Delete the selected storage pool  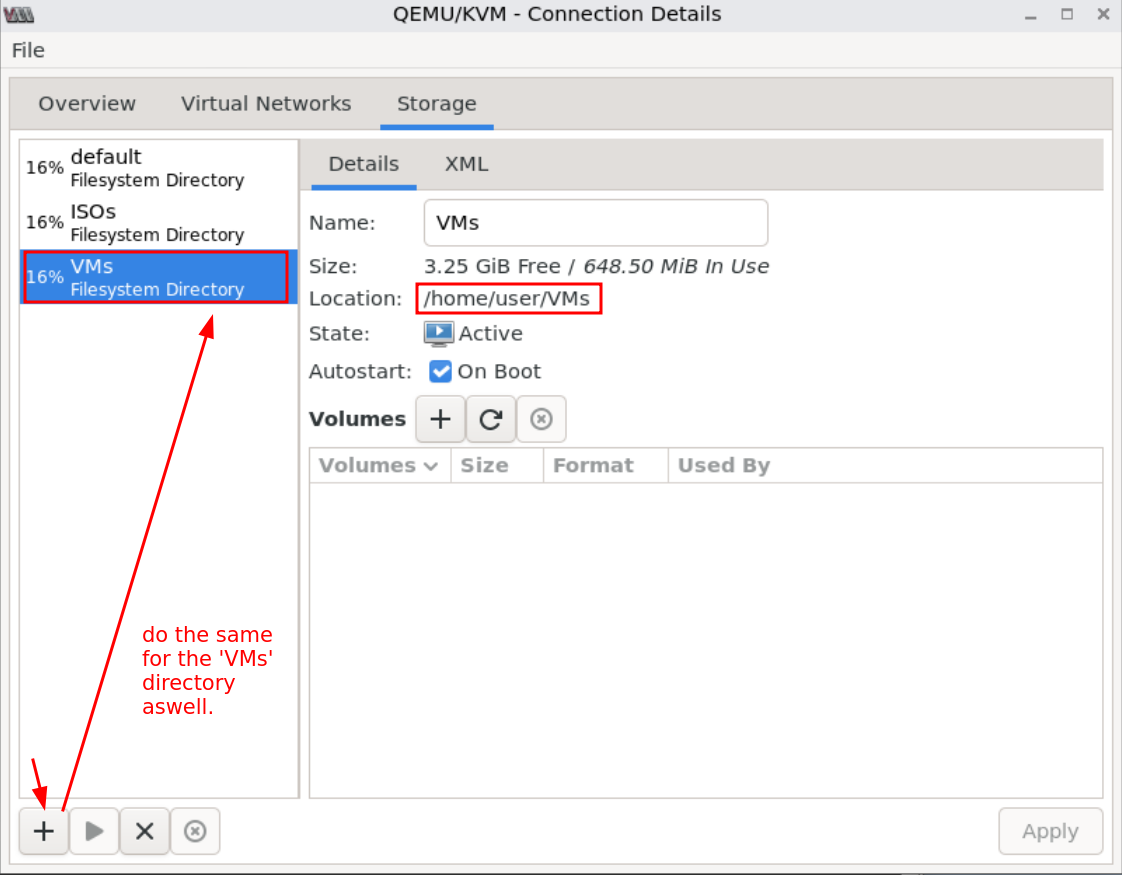coord(195,831)
